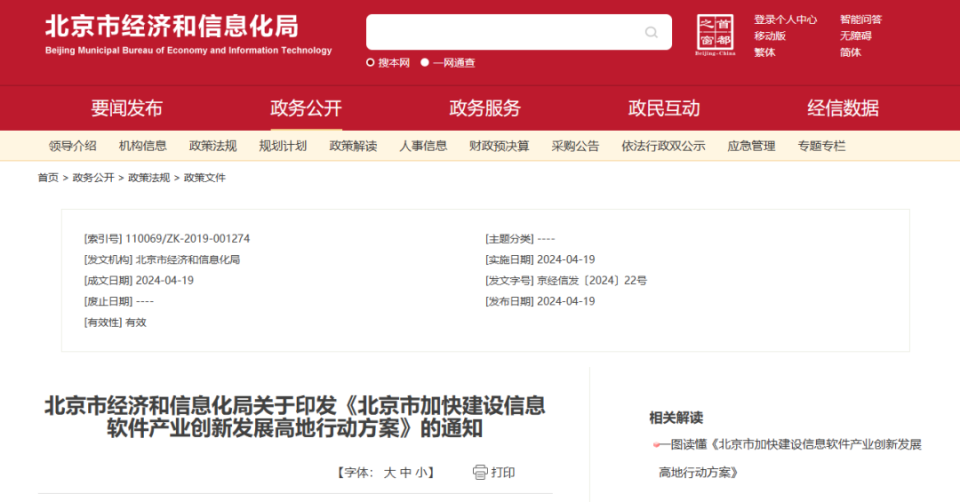Image resolution: width=960 pixels, height=502 pixels.
Task: Click the search magnifier icon
Action: click(x=651, y=32)
